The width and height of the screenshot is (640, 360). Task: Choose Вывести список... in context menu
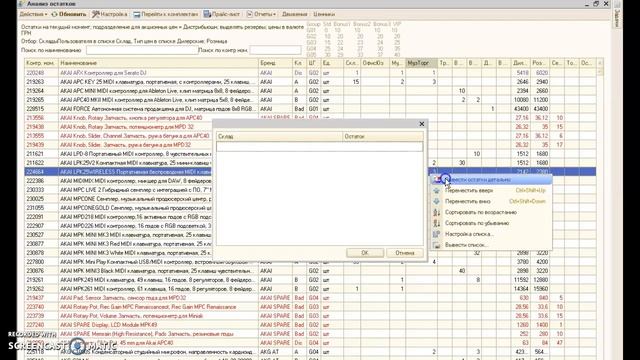(491, 245)
